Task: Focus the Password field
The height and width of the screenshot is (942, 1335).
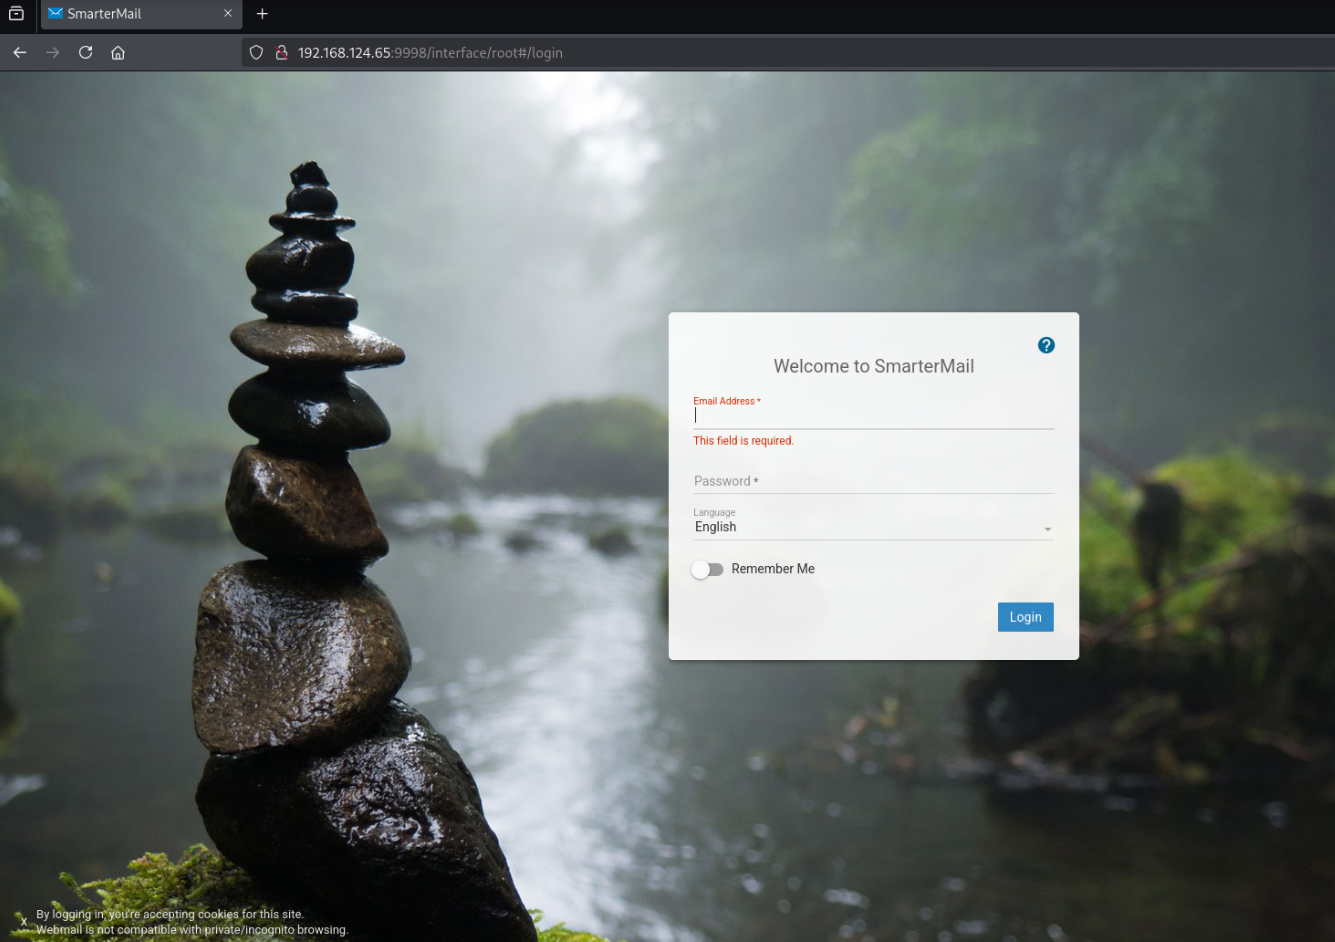Action: pos(873,481)
